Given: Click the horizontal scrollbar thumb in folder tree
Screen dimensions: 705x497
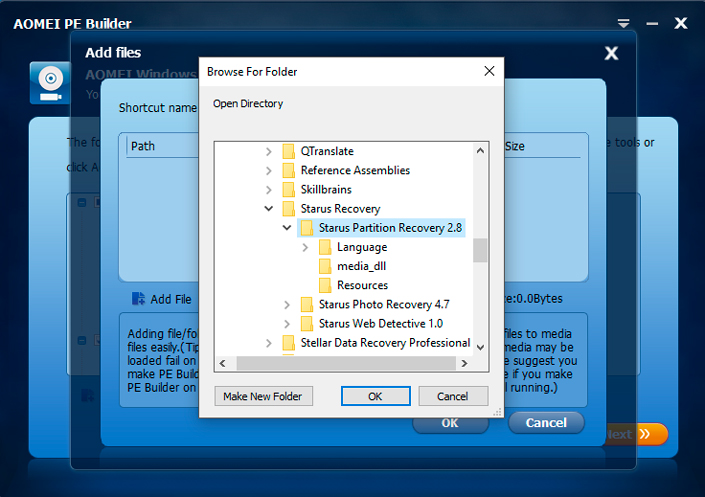Looking at the screenshot, I should [346, 363].
